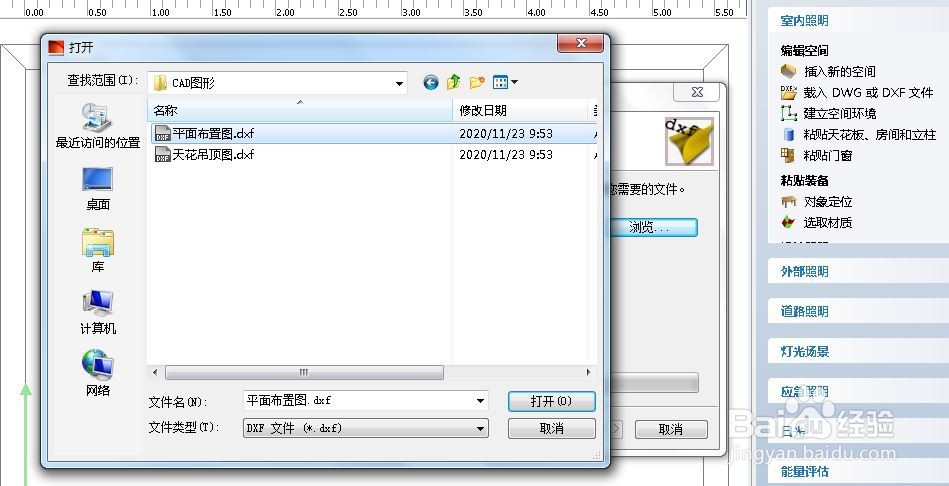Close the background wizard dialog
Screen dimensions: 949x486
(x=697, y=92)
